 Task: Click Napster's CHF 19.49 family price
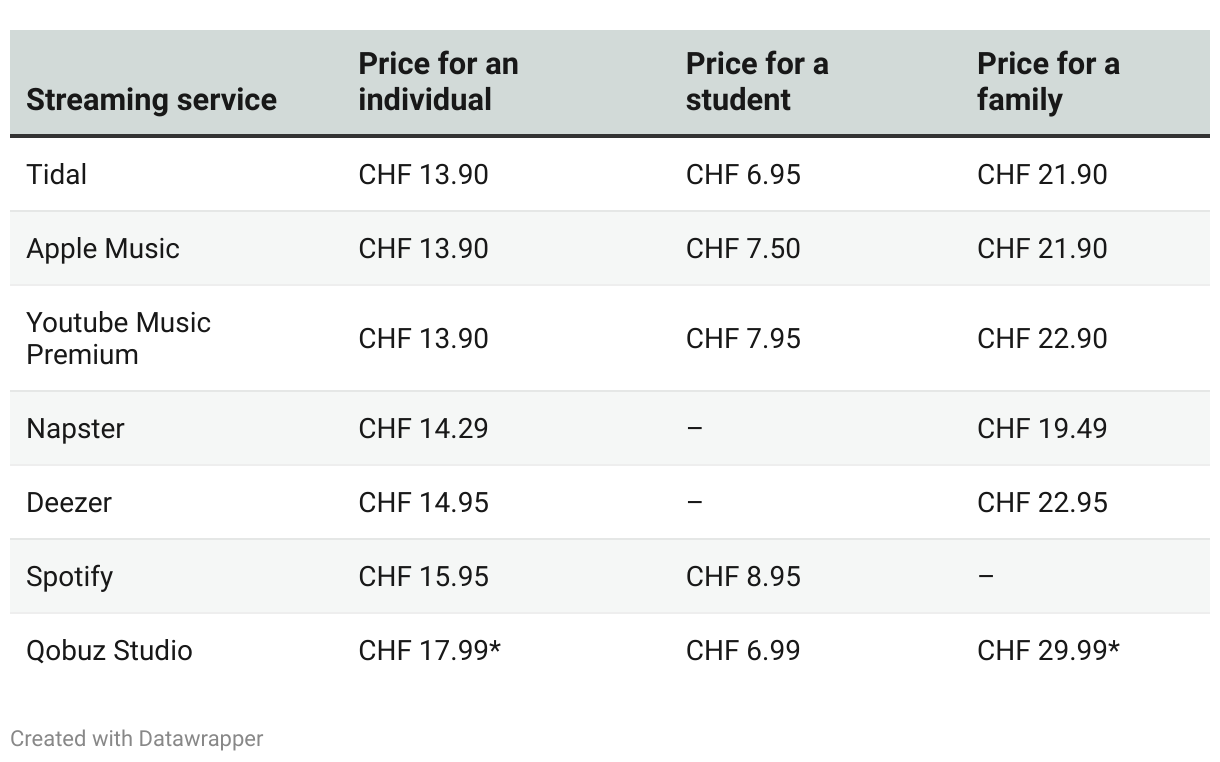[x=1042, y=429]
